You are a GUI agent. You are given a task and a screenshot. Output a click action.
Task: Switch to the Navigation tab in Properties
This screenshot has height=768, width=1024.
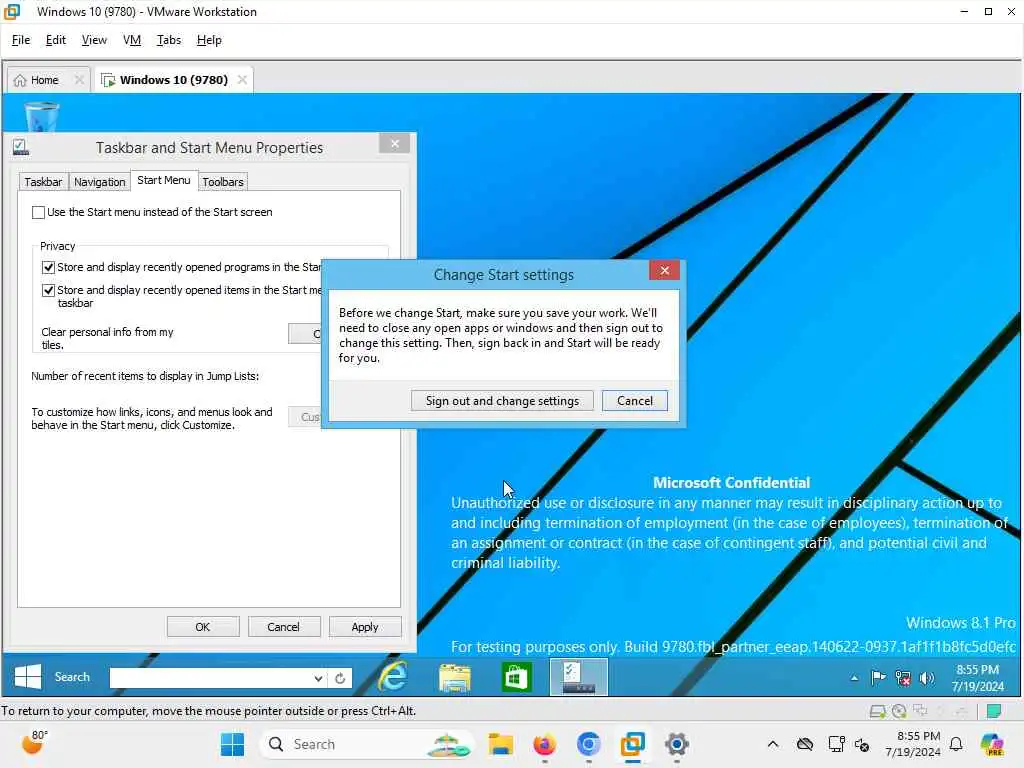coord(99,182)
